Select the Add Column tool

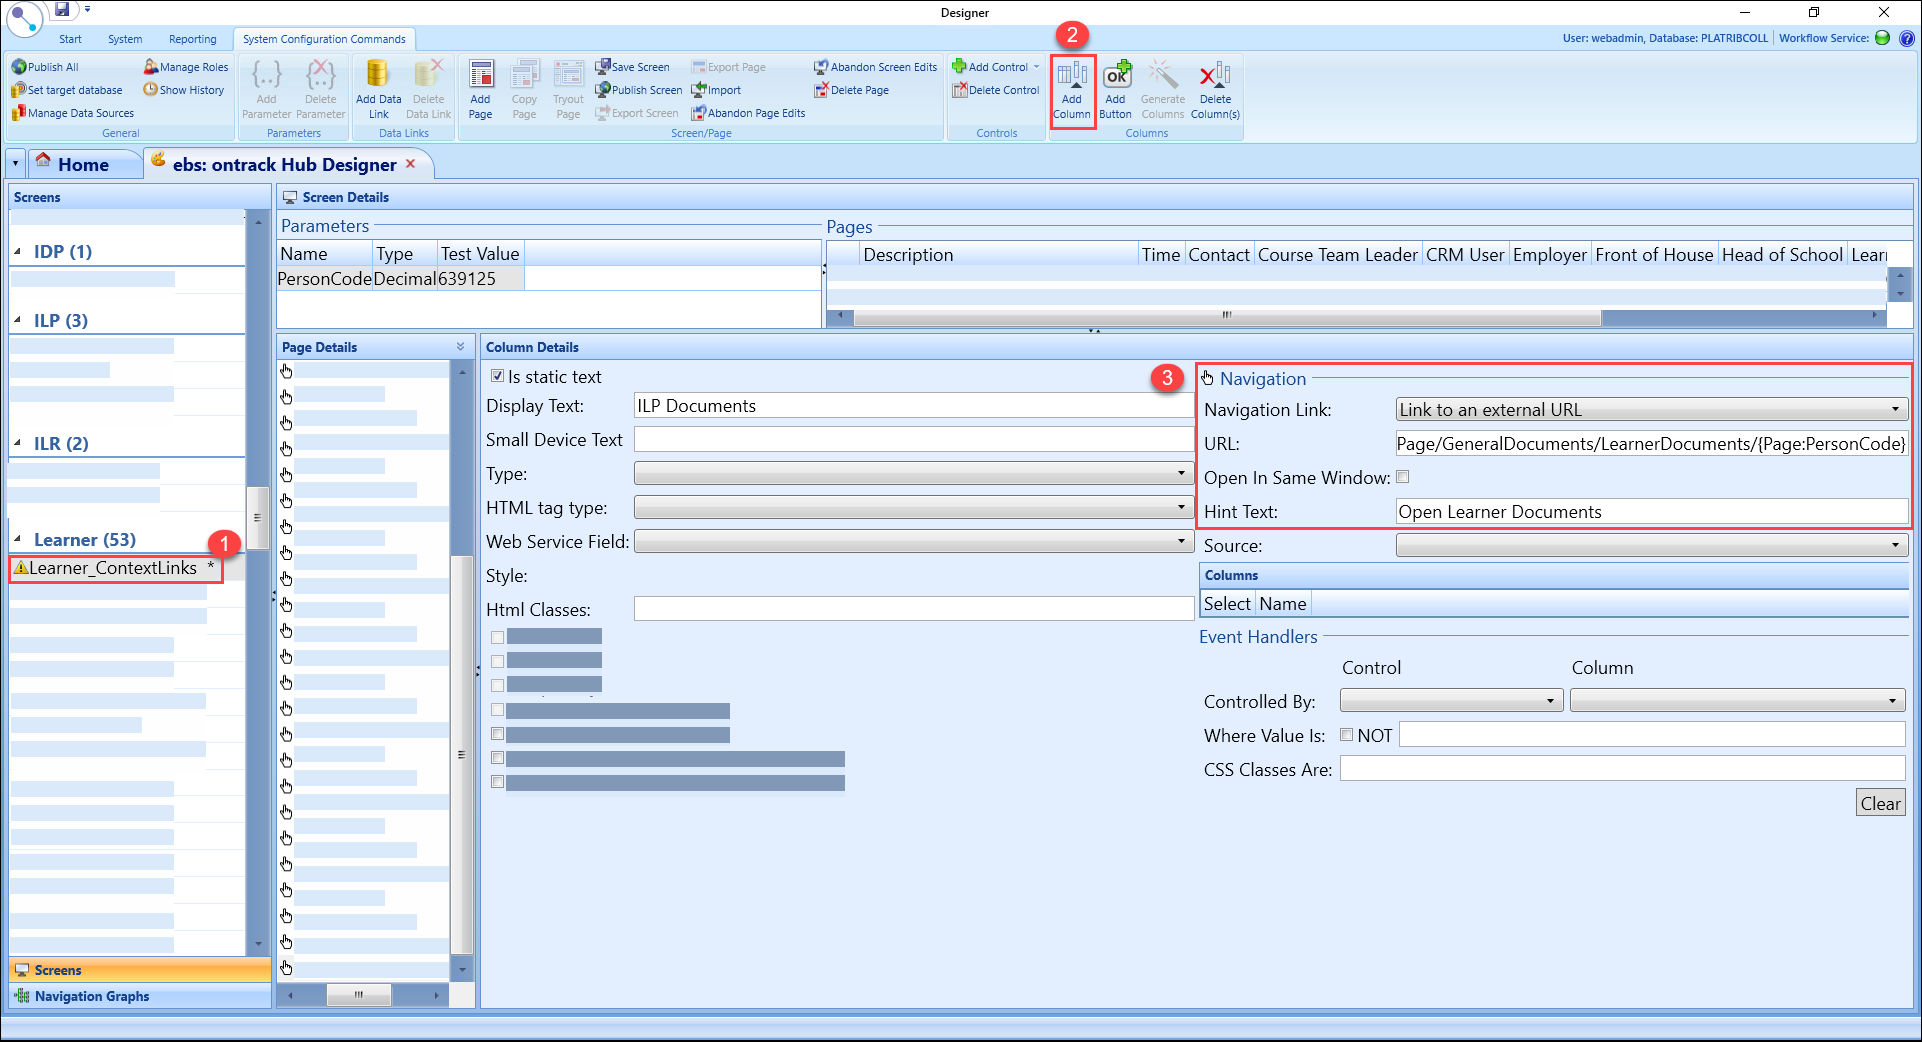click(1072, 88)
